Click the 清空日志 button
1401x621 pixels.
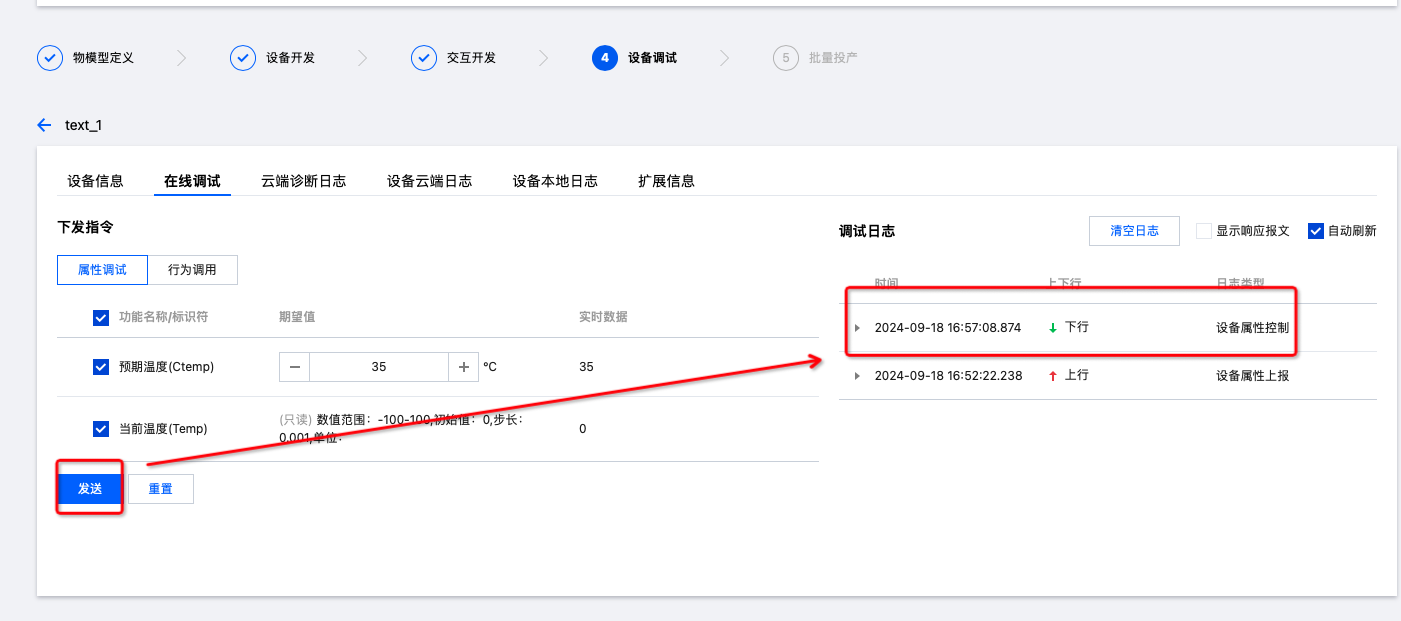(1134, 231)
